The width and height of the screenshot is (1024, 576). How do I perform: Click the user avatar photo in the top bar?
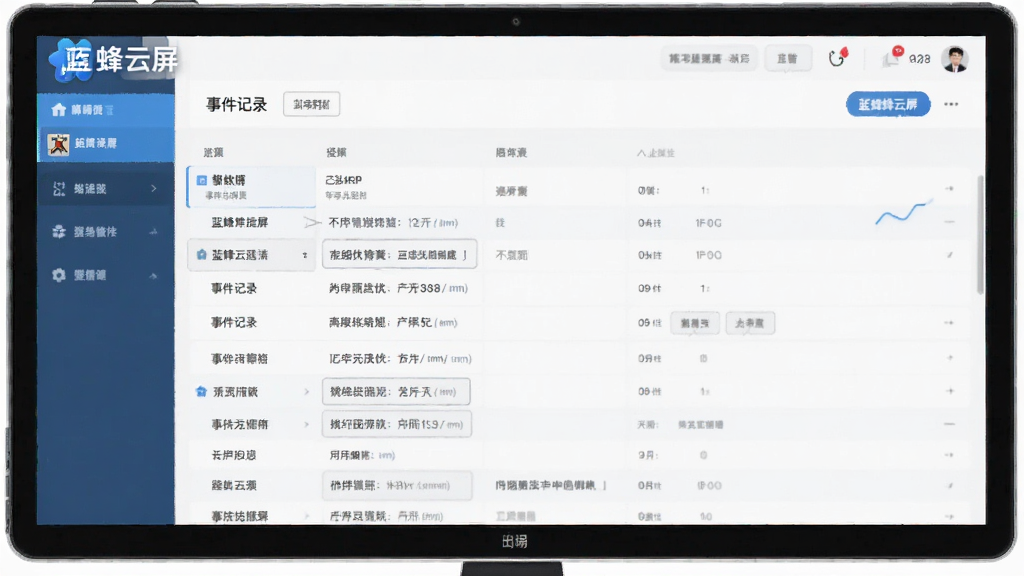[955, 59]
